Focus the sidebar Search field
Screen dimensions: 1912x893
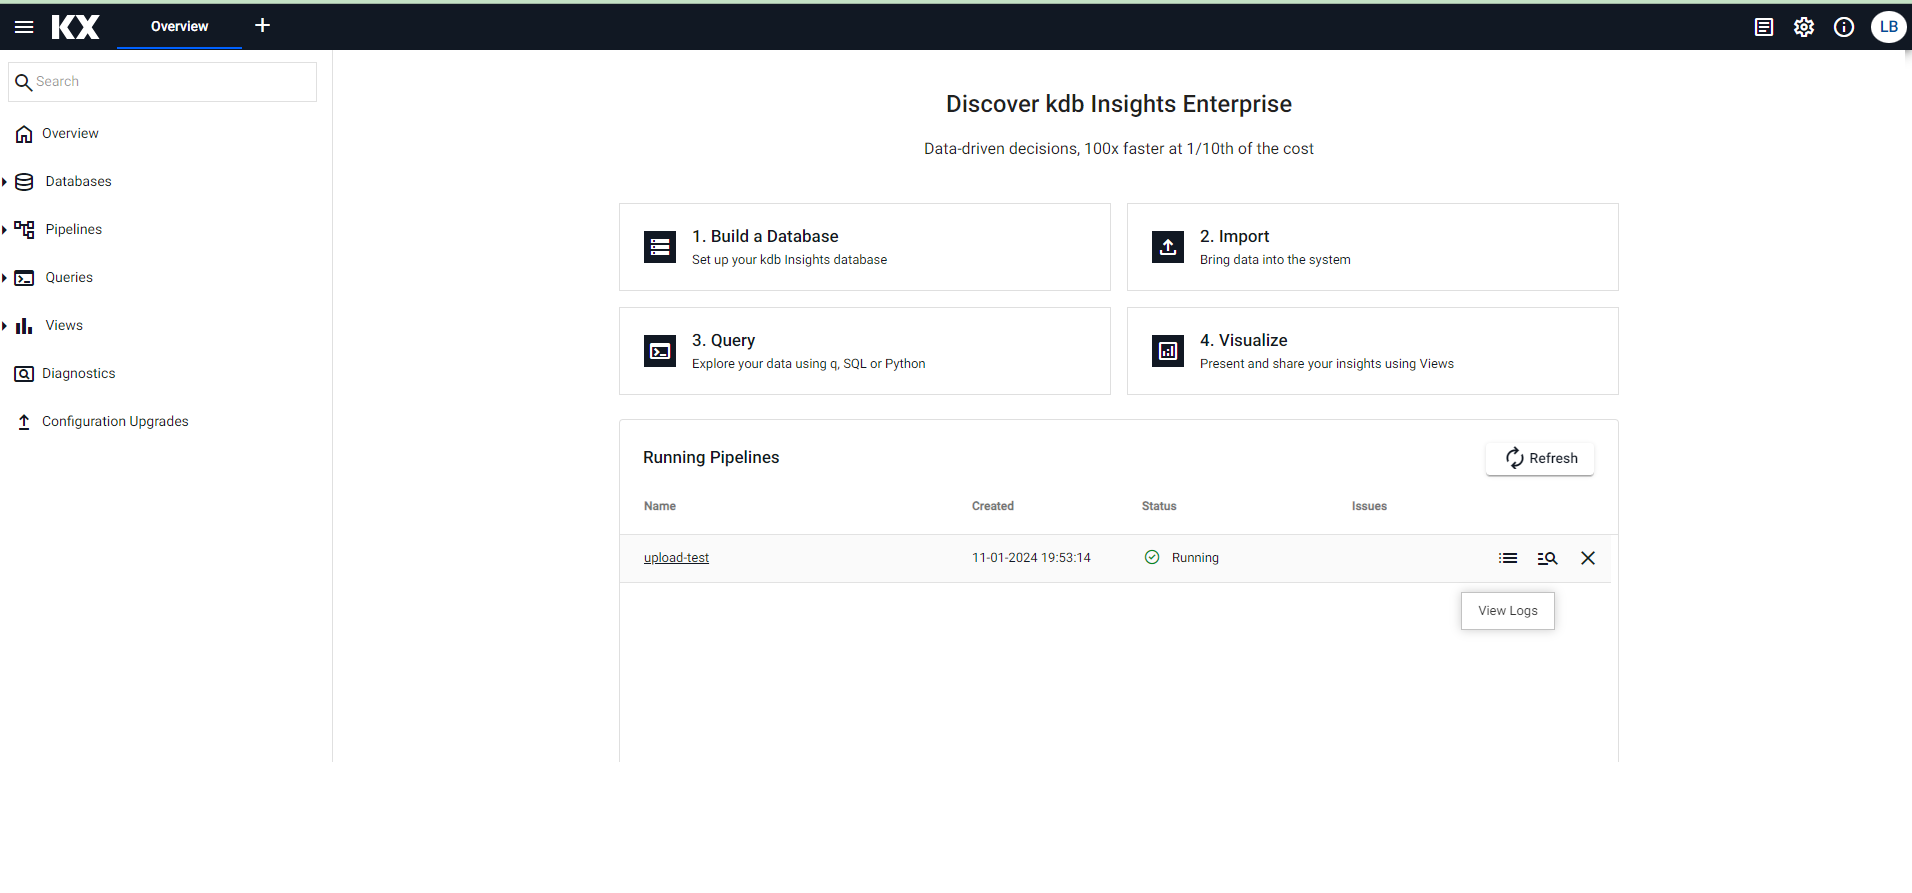(162, 82)
